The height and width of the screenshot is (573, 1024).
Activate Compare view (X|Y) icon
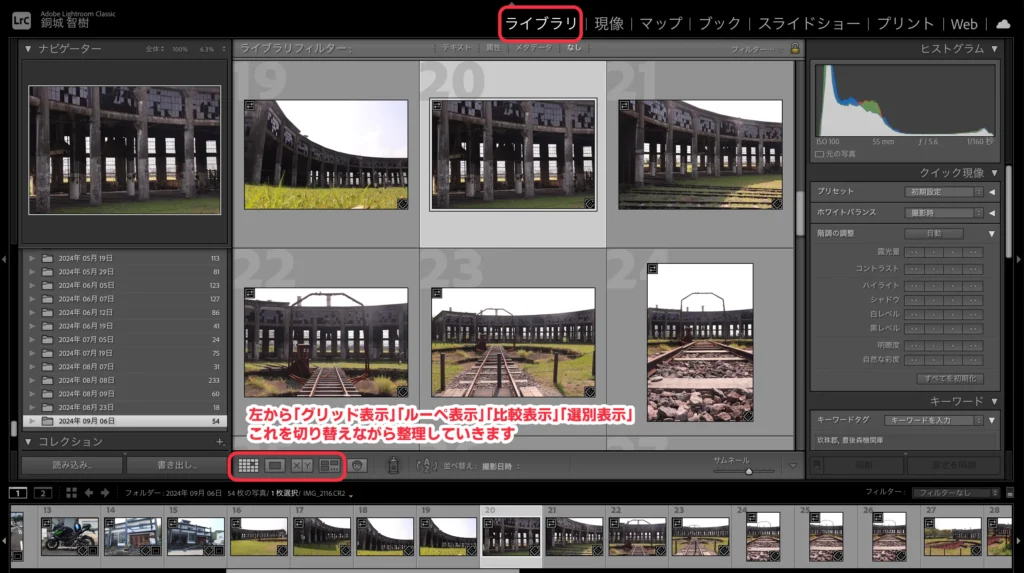pos(302,465)
